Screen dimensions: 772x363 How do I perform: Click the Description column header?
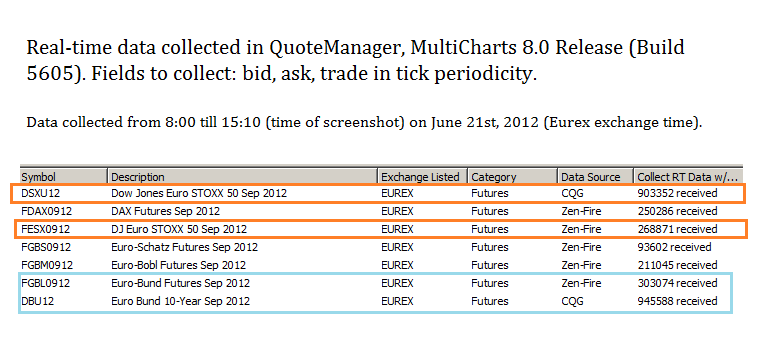pos(243,176)
